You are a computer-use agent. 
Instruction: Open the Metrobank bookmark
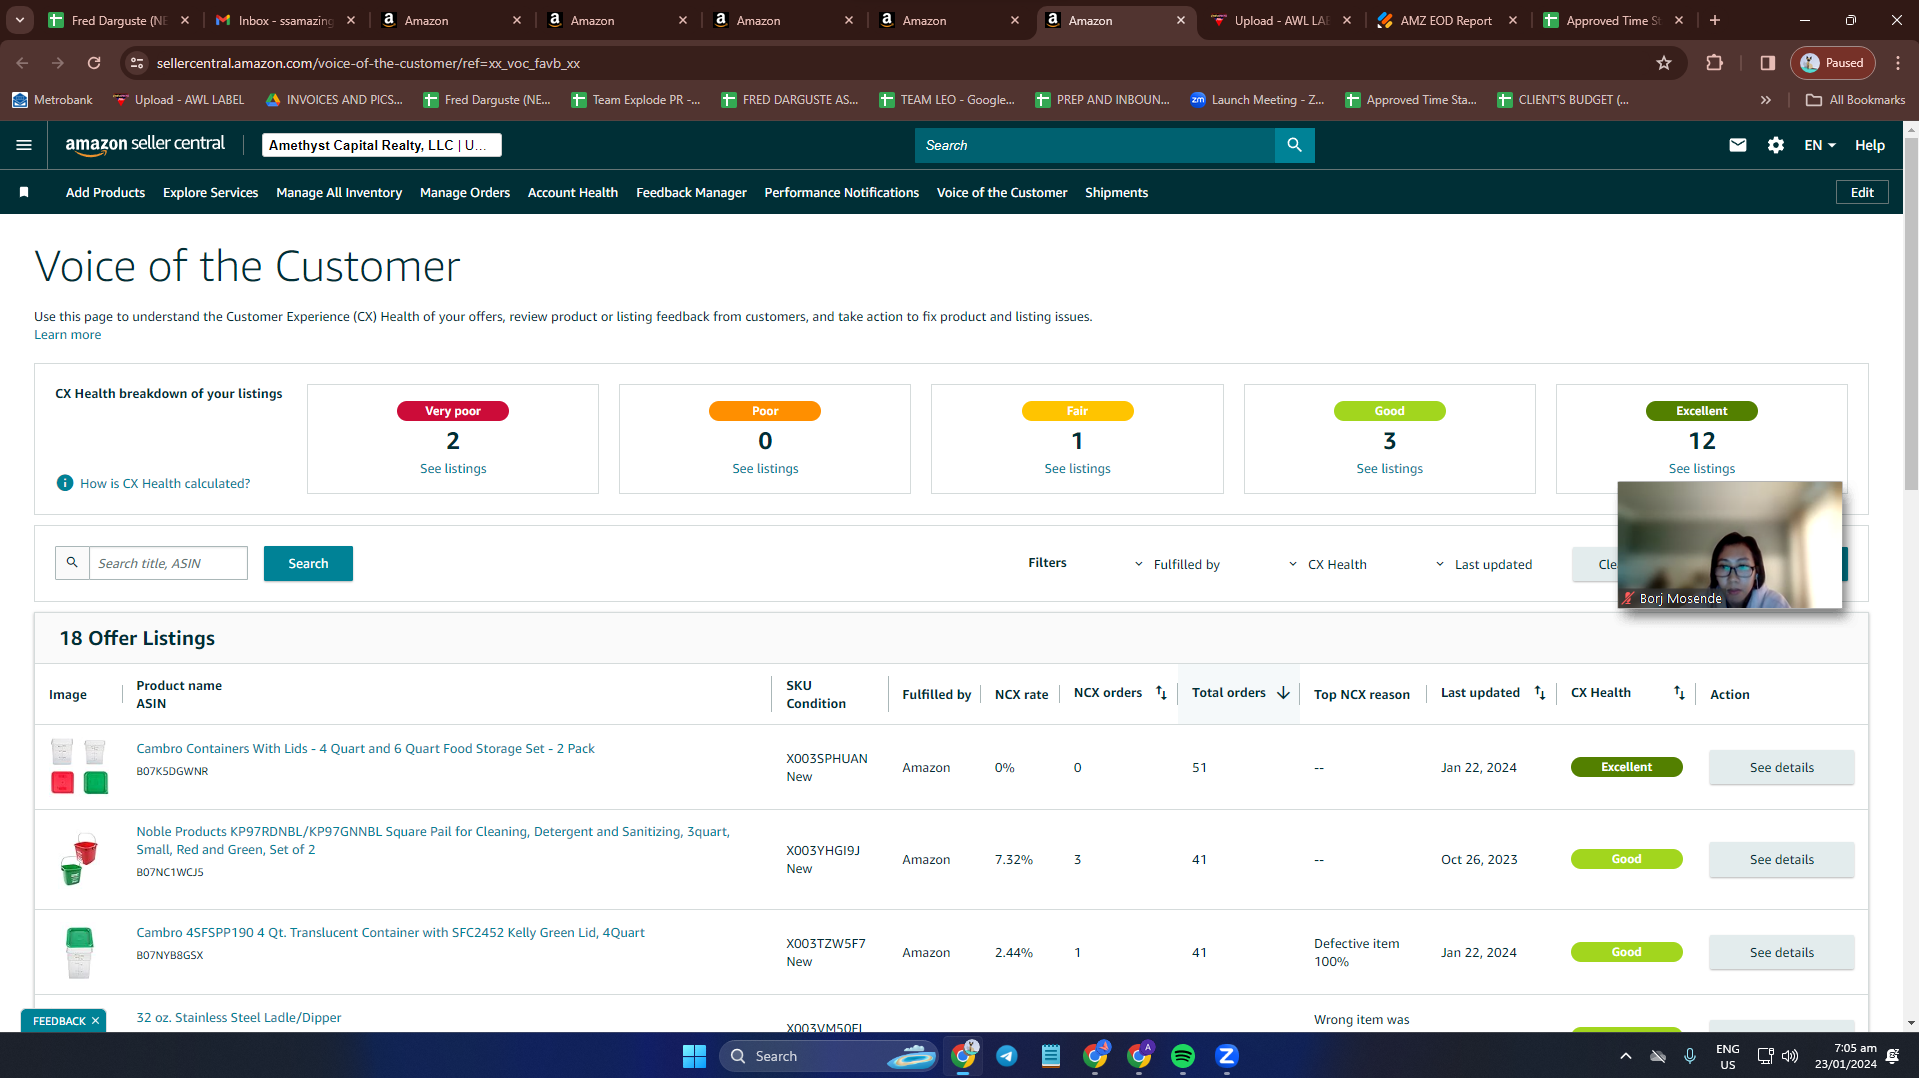pyautogui.click(x=52, y=100)
